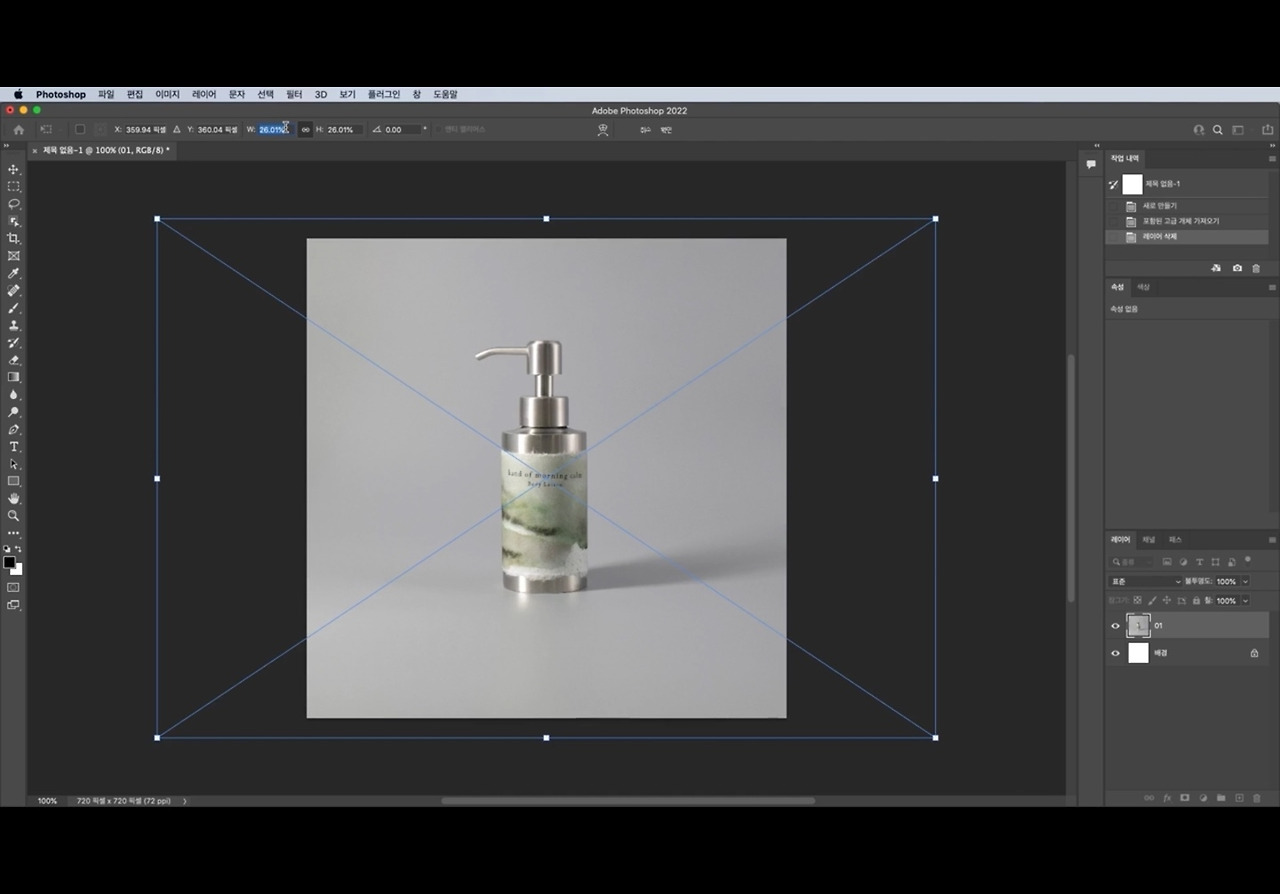Image resolution: width=1280 pixels, height=894 pixels.
Task: Collapse right panels with double arrow
Action: pyautogui.click(x=1272, y=146)
